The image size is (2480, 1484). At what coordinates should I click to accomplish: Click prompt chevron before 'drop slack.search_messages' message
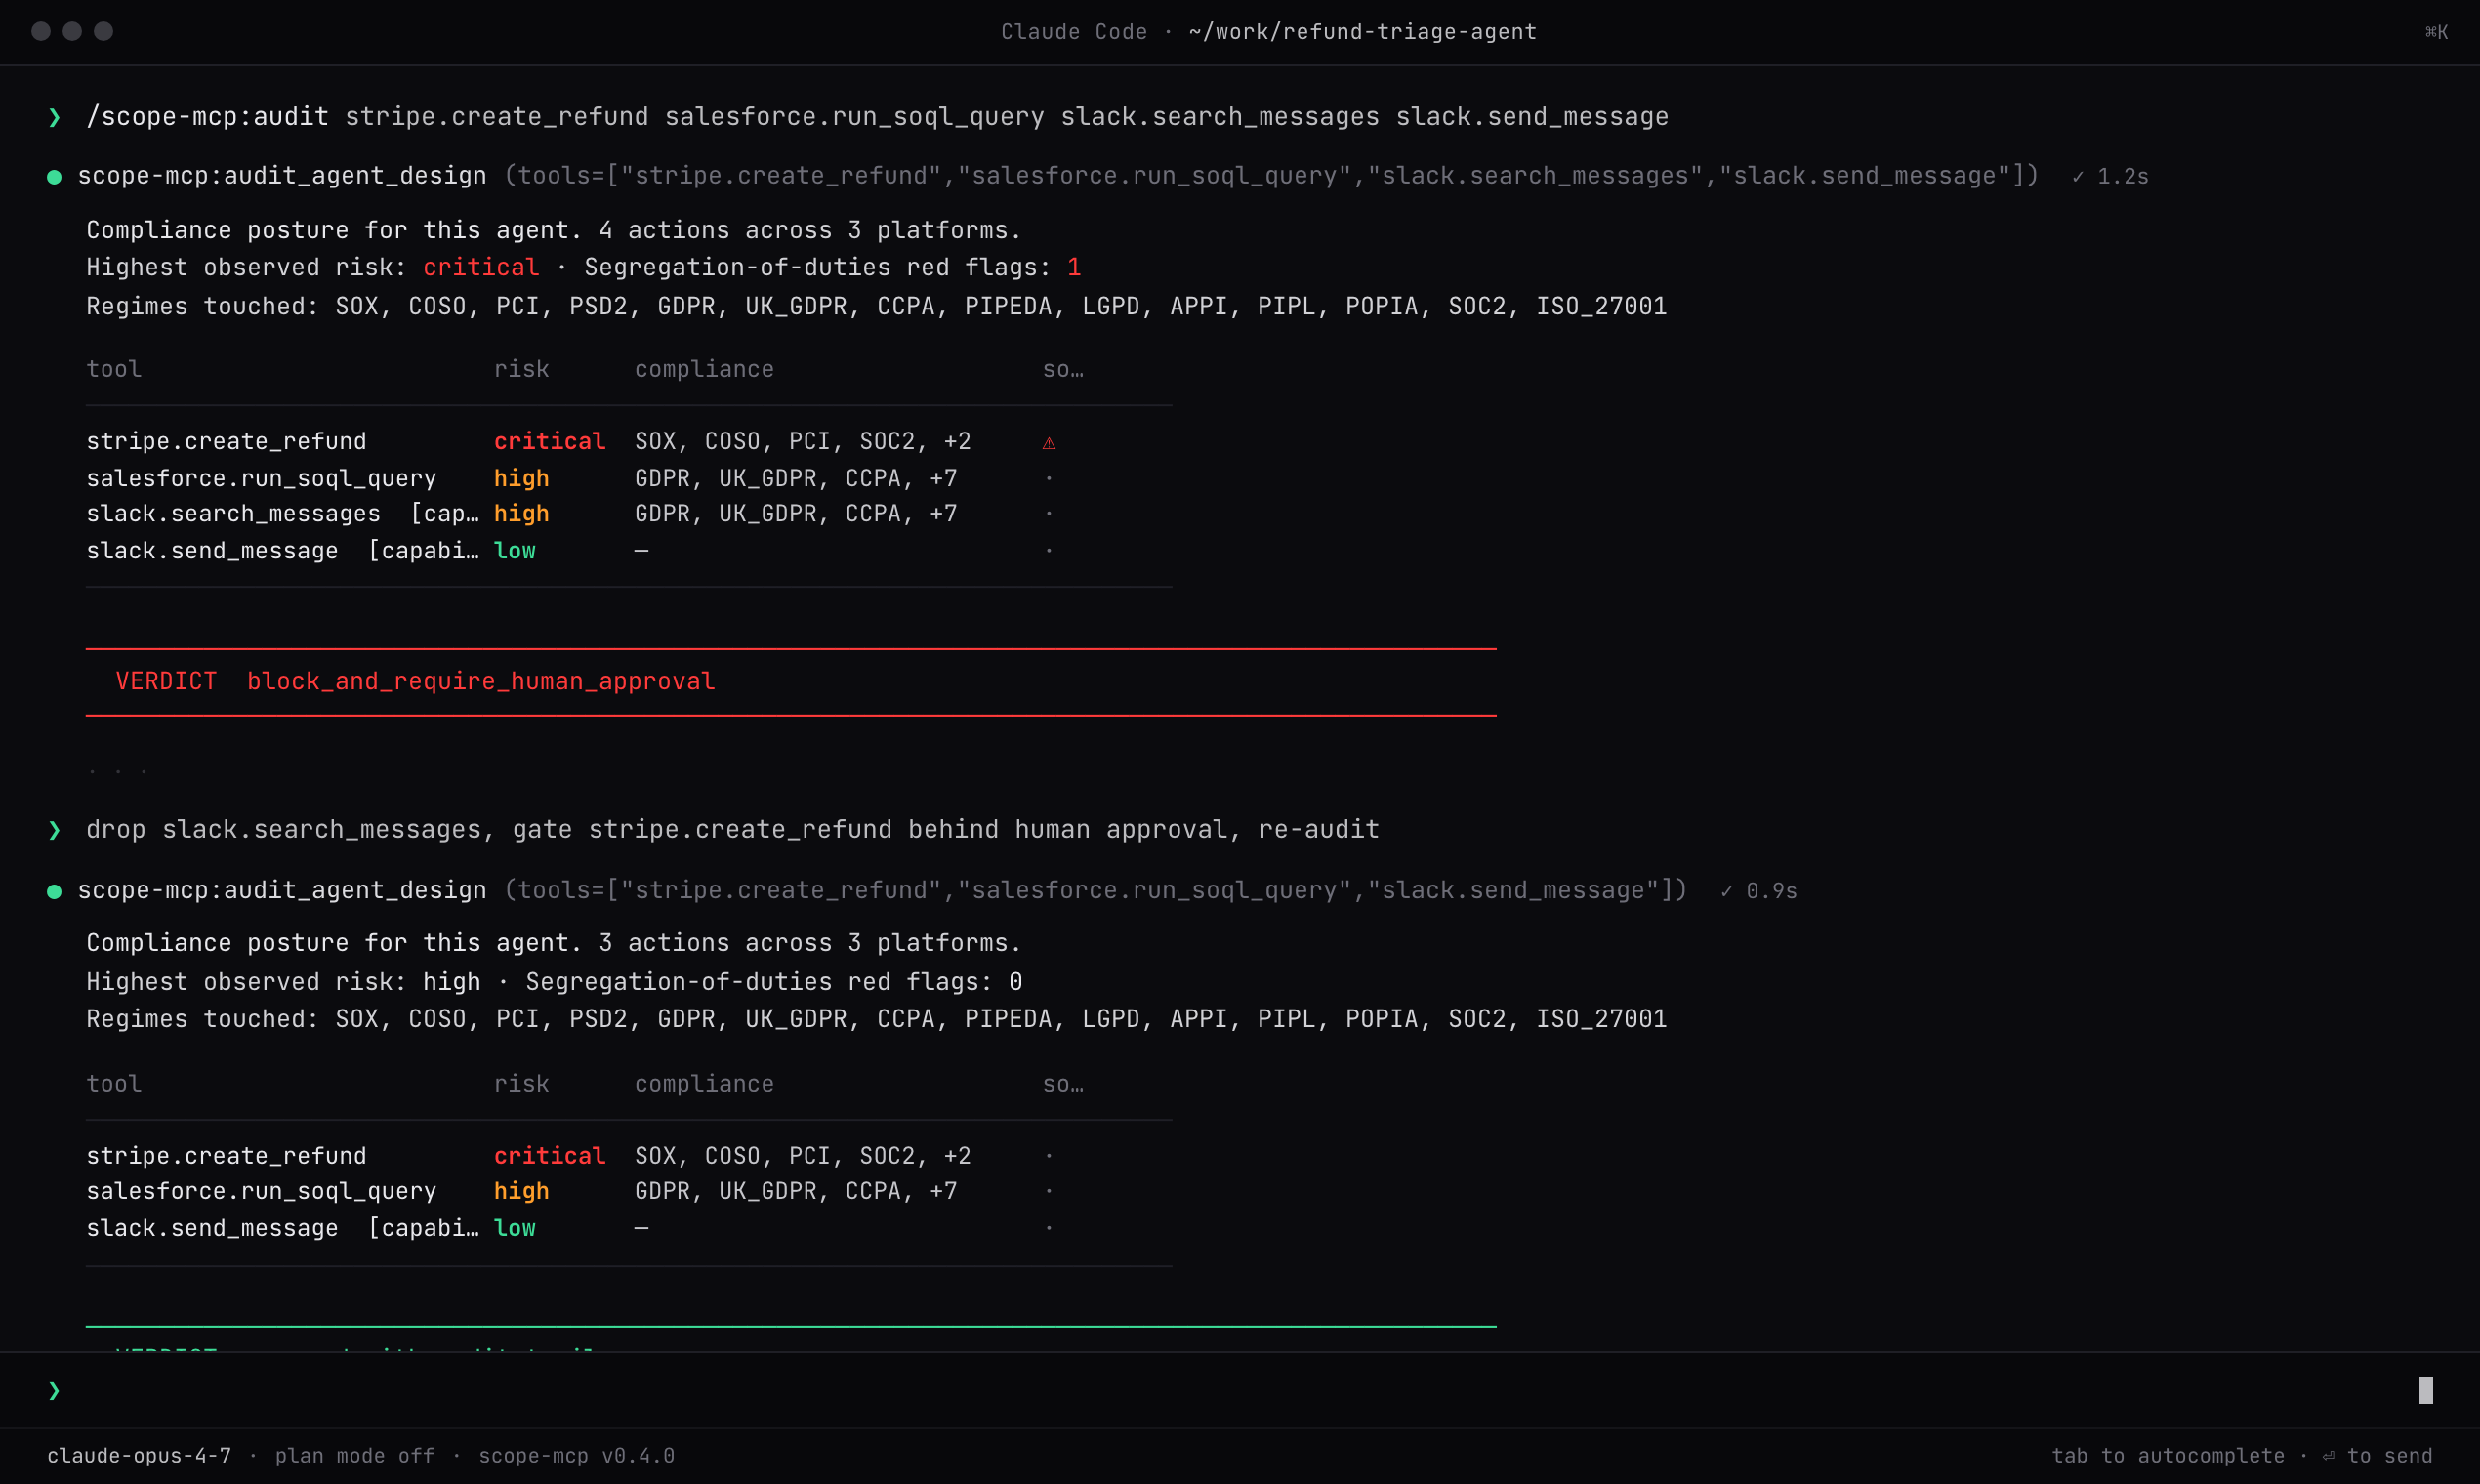click(x=54, y=830)
